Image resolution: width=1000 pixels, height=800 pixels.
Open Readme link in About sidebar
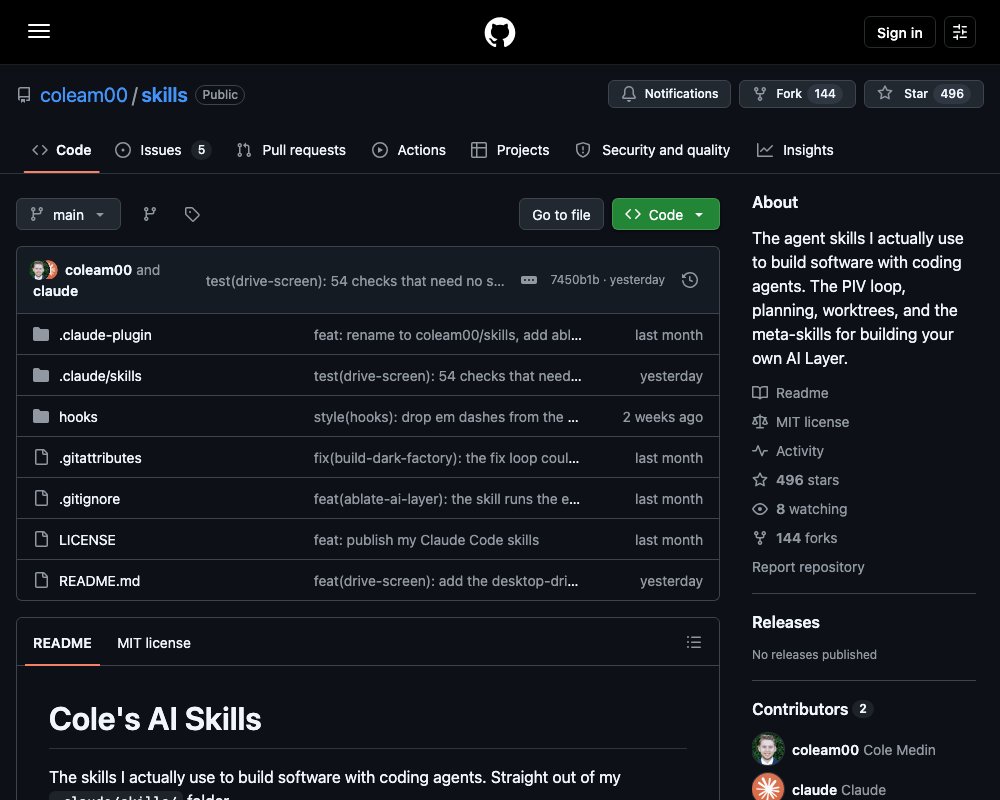tap(790, 393)
